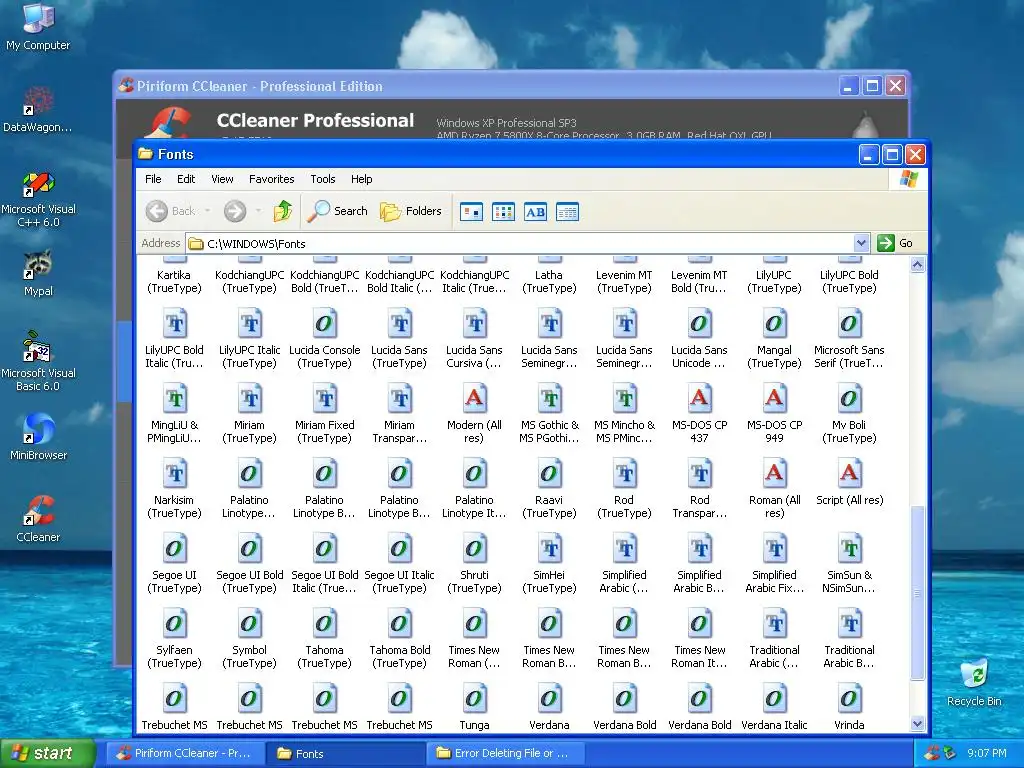Select the Microsoft Visual Basic 6.0 shortcut
Screen dimensions: 1024x768
pos(38,361)
